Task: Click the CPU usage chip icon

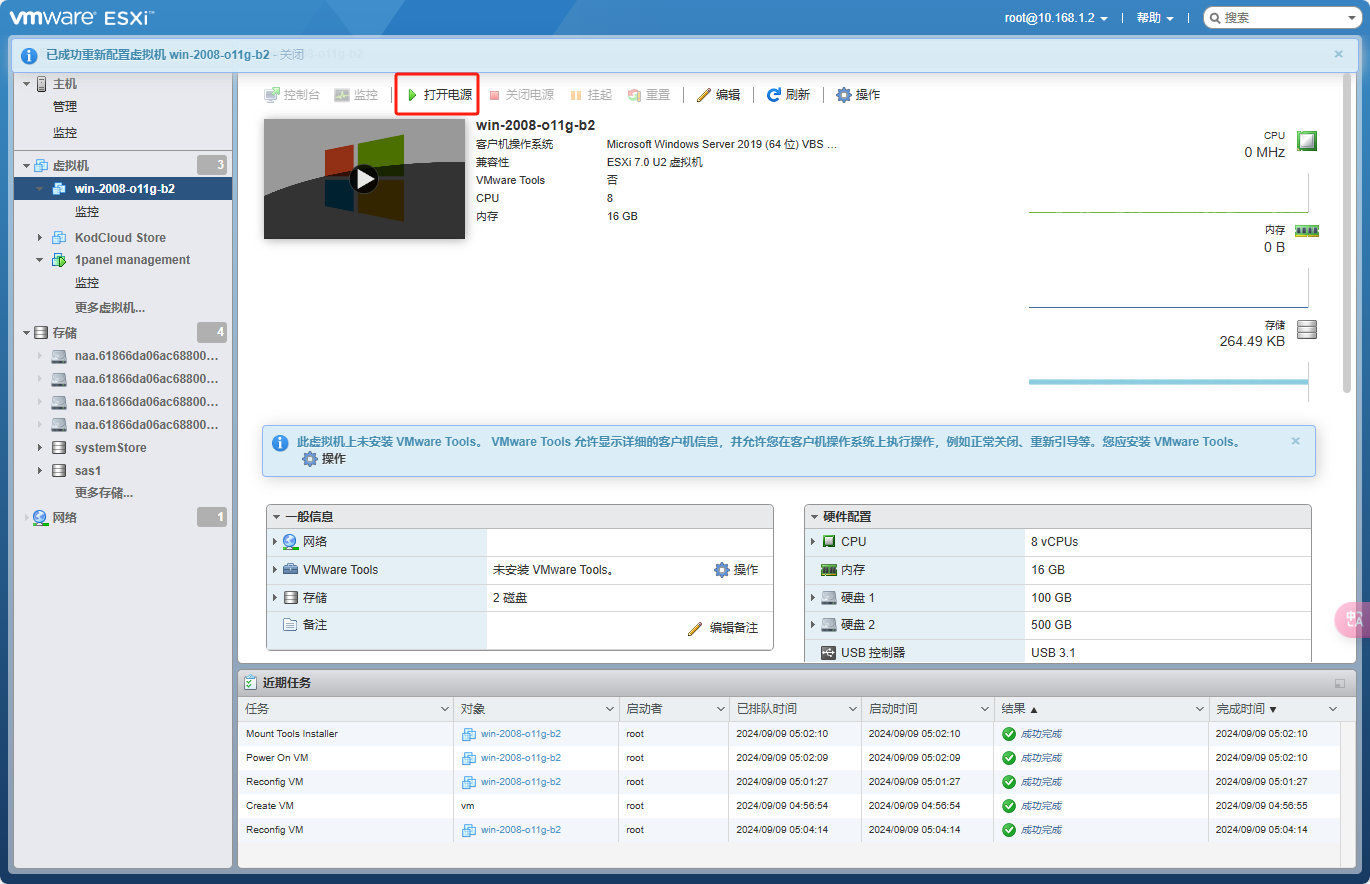Action: pyautogui.click(x=1307, y=141)
